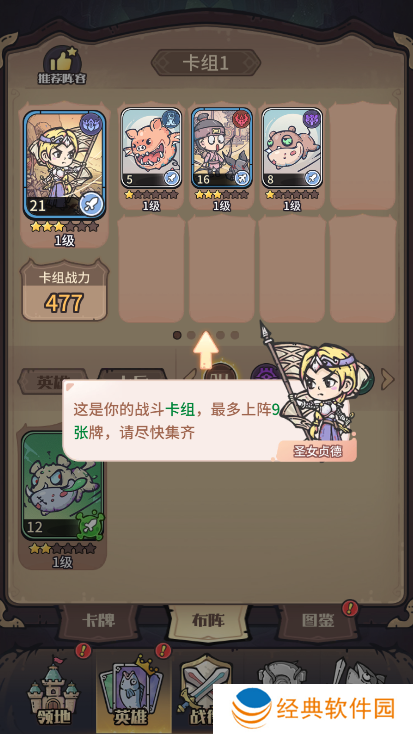Tap the empty fifth deck slot
Image resolution: width=413 pixels, height=734 pixels.
pos(362,156)
